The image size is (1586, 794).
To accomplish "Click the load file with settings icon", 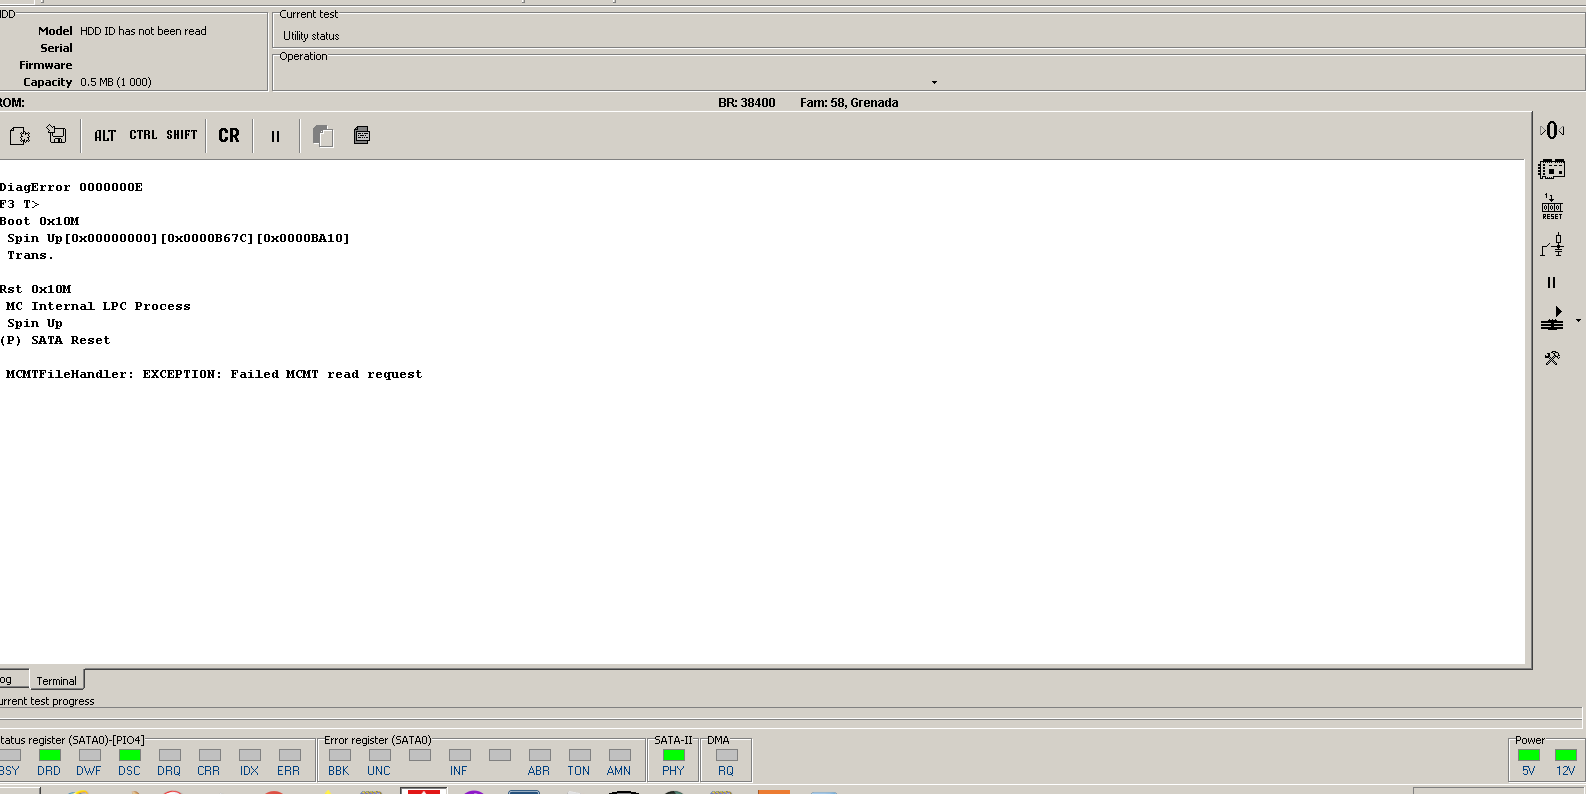I will click(20, 135).
